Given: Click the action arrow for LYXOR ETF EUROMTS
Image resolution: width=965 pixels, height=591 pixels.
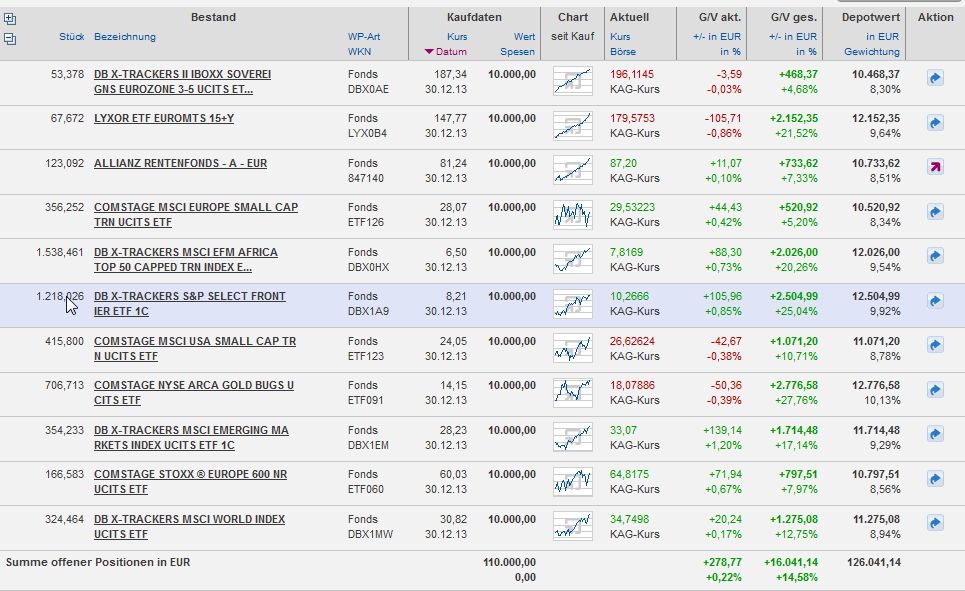Looking at the screenshot, I should 935,123.
